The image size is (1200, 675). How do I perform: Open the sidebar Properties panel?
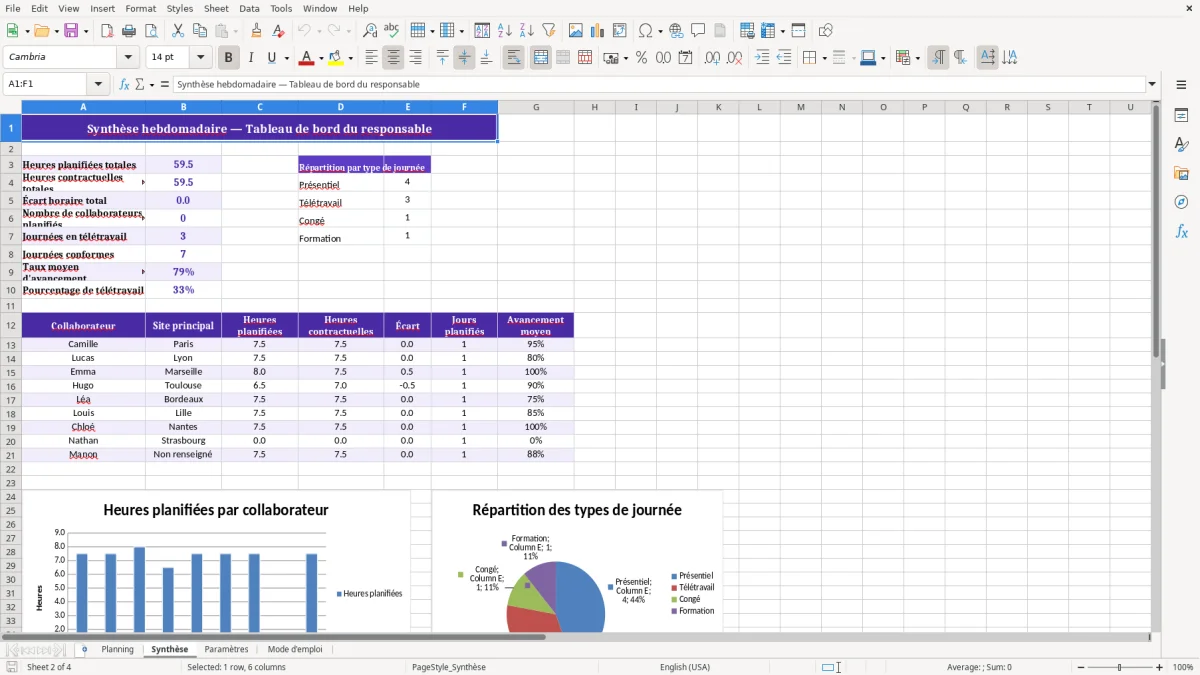click(1181, 116)
